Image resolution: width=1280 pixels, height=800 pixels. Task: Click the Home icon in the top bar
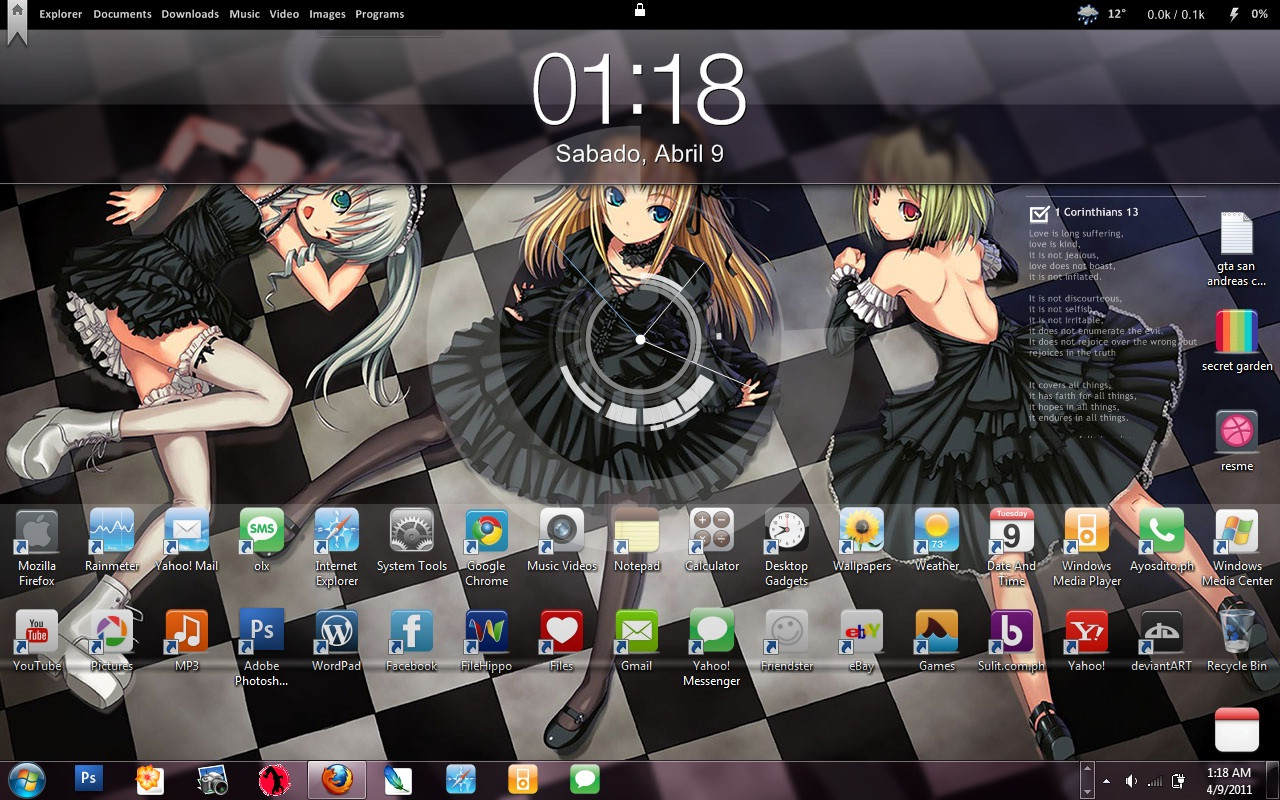point(17,12)
